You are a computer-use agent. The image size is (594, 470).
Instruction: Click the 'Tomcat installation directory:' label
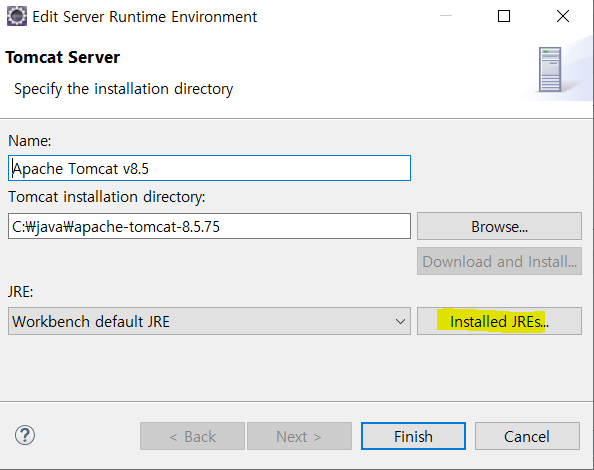pos(107,197)
